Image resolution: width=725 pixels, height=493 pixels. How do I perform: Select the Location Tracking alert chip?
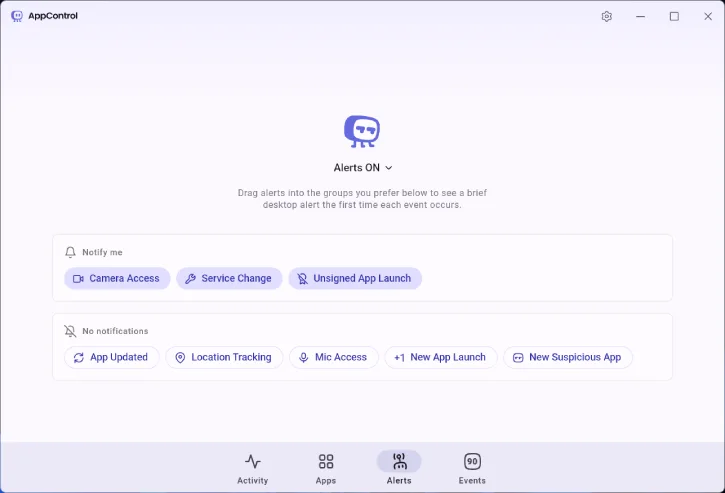point(224,357)
